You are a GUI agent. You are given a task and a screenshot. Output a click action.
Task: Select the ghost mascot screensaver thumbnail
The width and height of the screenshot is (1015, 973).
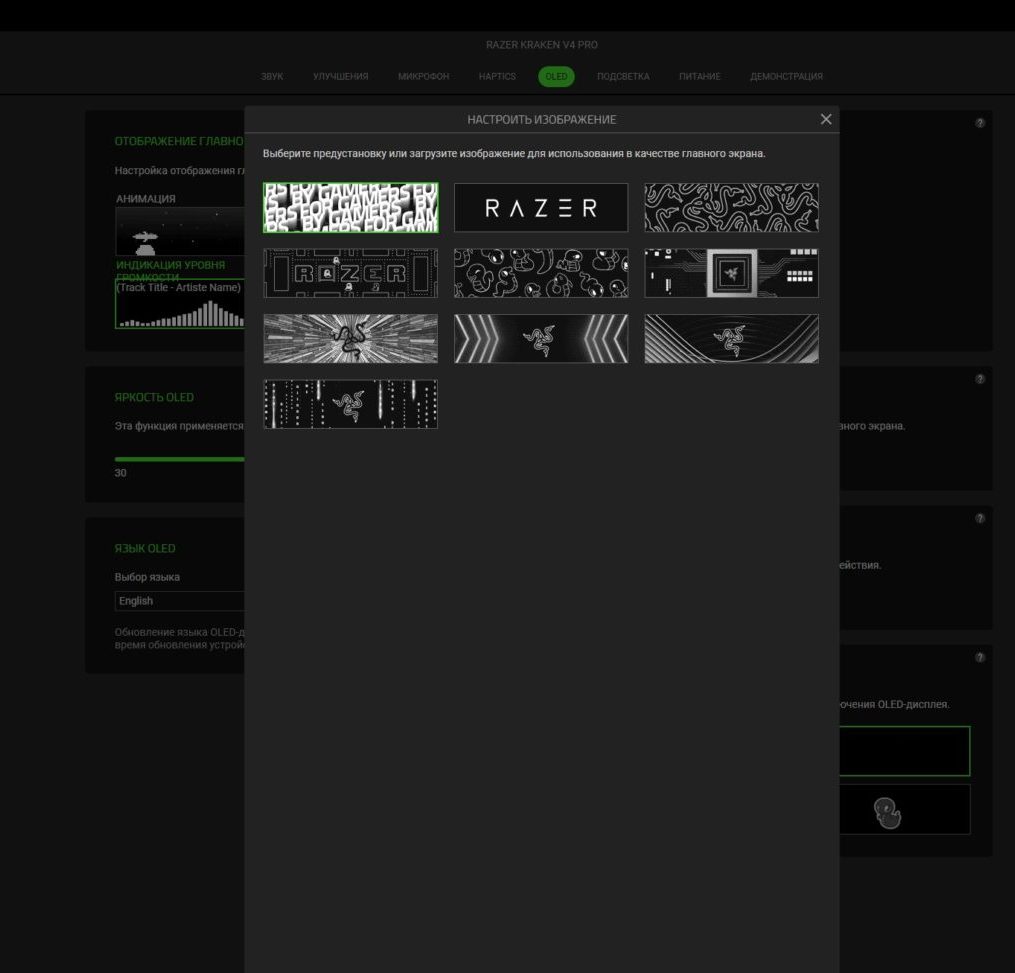pyautogui.click(x=905, y=809)
